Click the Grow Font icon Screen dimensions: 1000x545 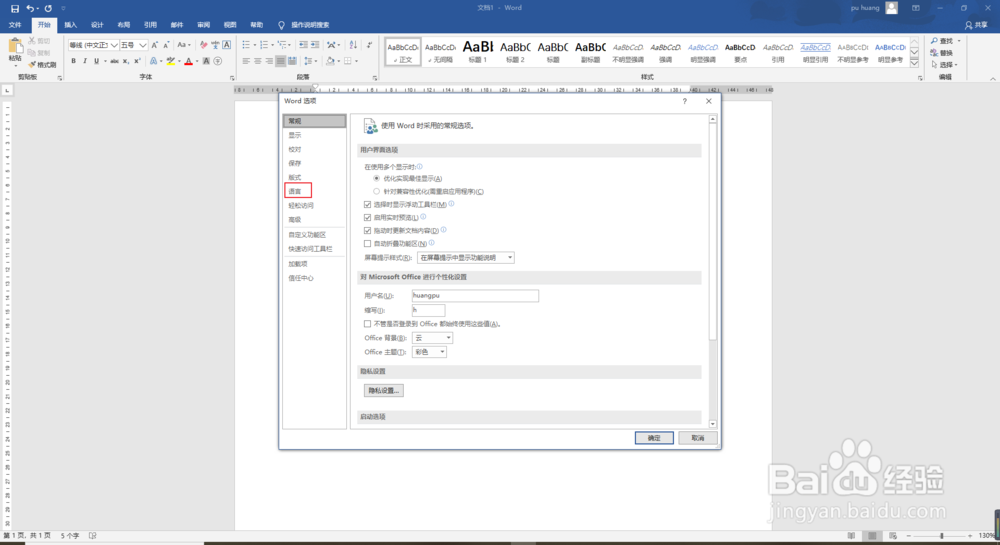tap(154, 45)
